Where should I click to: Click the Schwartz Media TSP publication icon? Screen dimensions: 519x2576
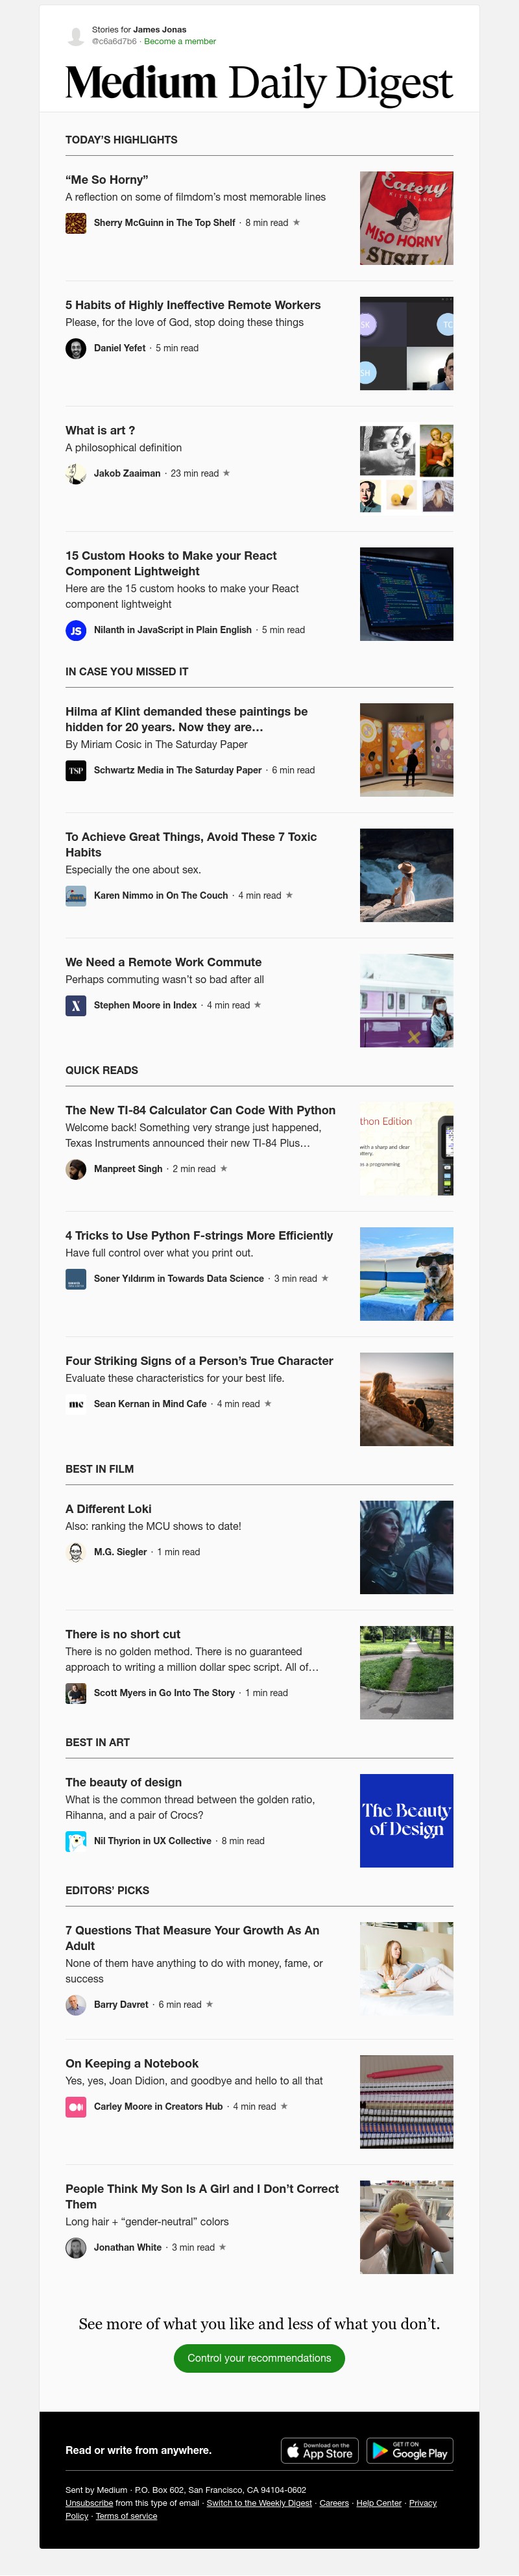click(x=76, y=770)
